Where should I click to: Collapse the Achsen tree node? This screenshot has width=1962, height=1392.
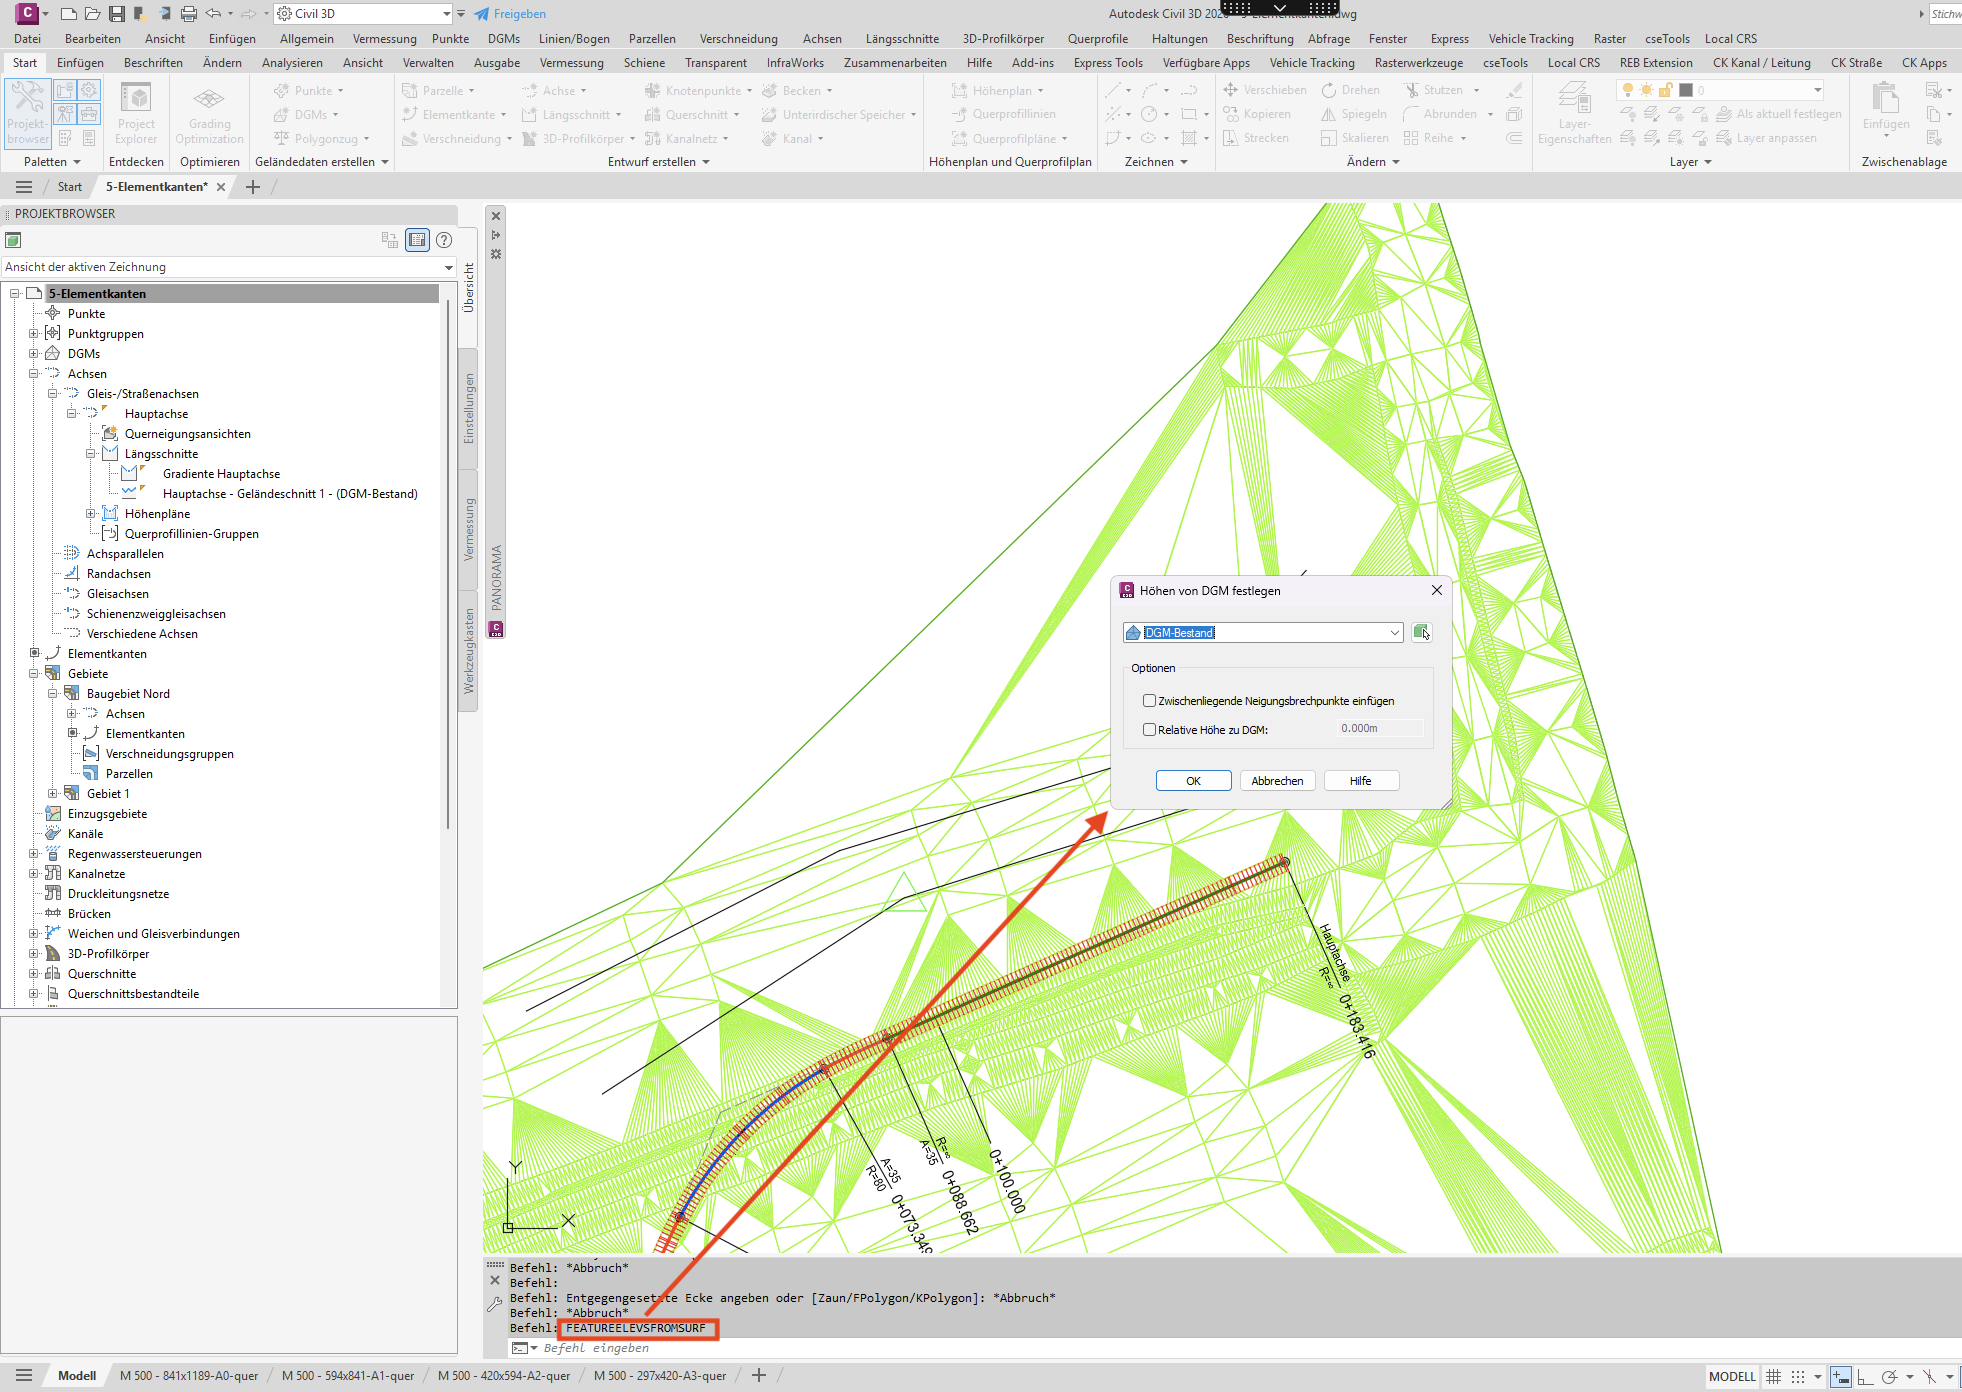click(34, 373)
